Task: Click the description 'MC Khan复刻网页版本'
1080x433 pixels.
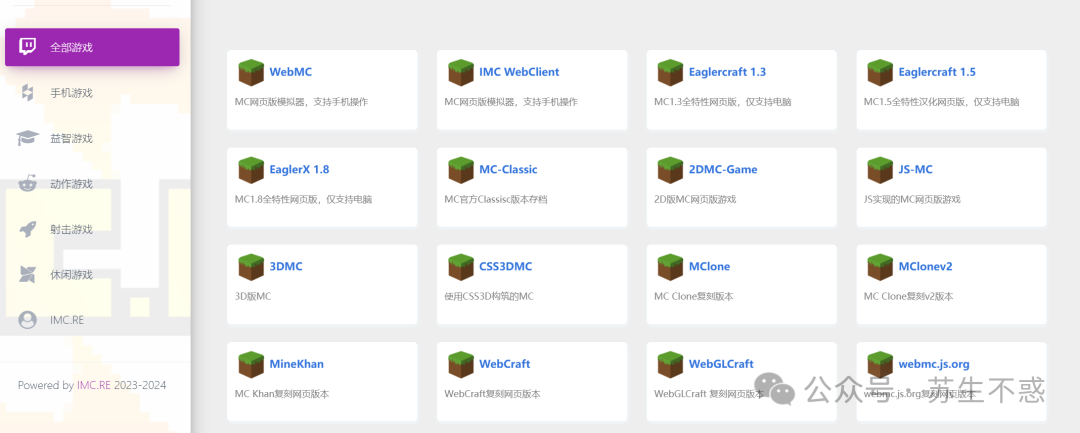Action: pyautogui.click(x=282, y=394)
